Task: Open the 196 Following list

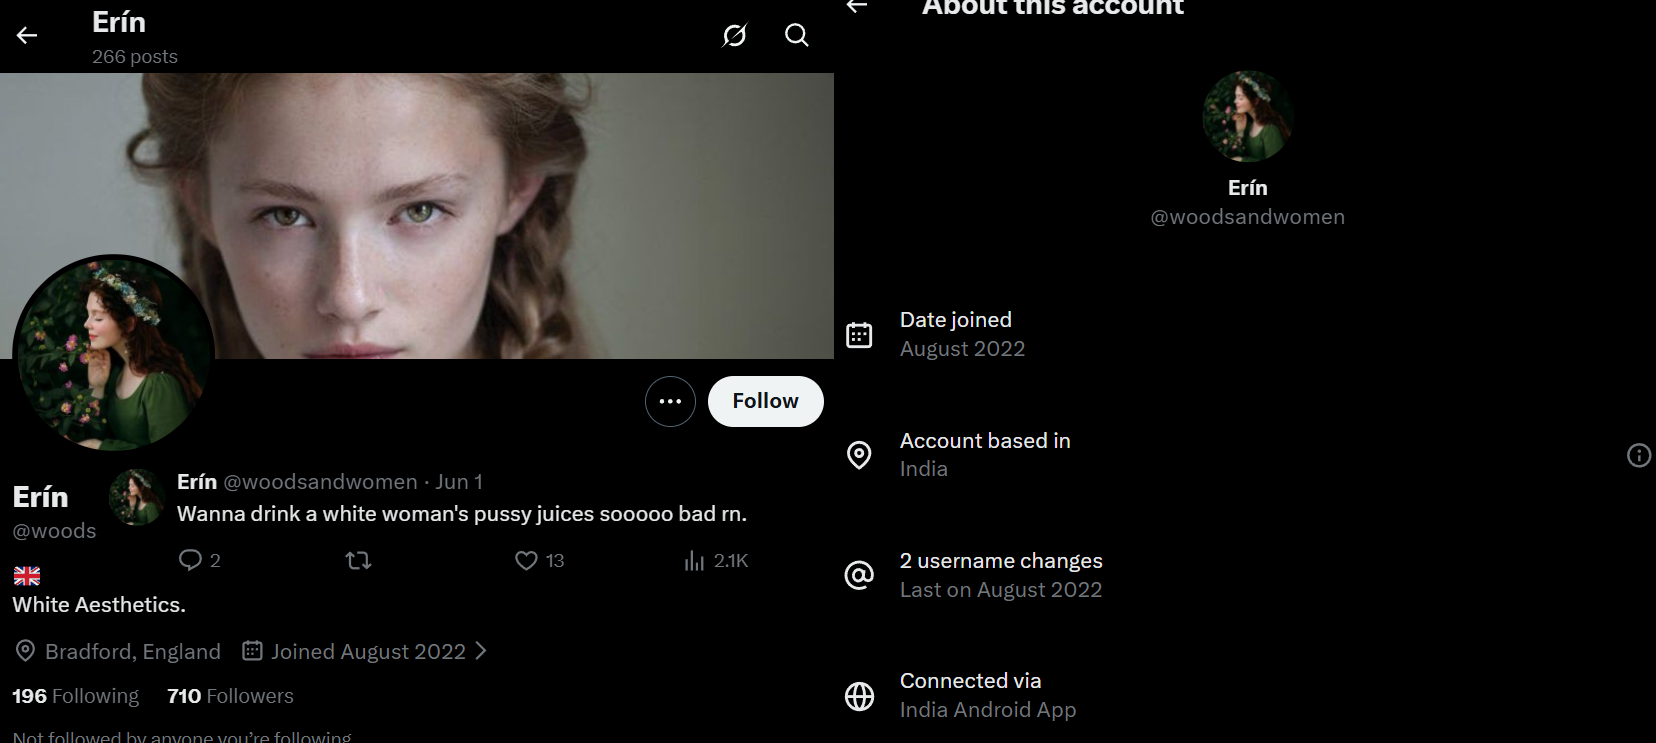Action: (x=76, y=696)
